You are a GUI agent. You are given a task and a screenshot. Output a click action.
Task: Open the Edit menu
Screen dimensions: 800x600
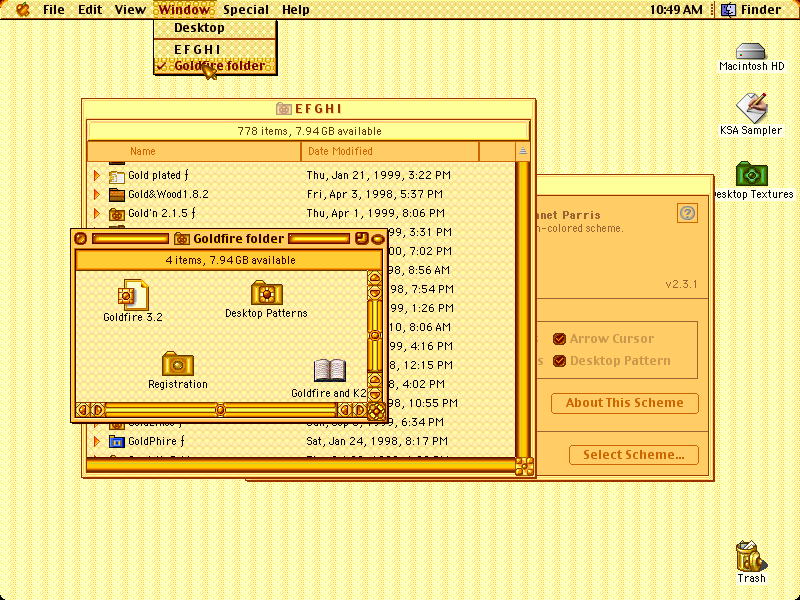point(90,10)
